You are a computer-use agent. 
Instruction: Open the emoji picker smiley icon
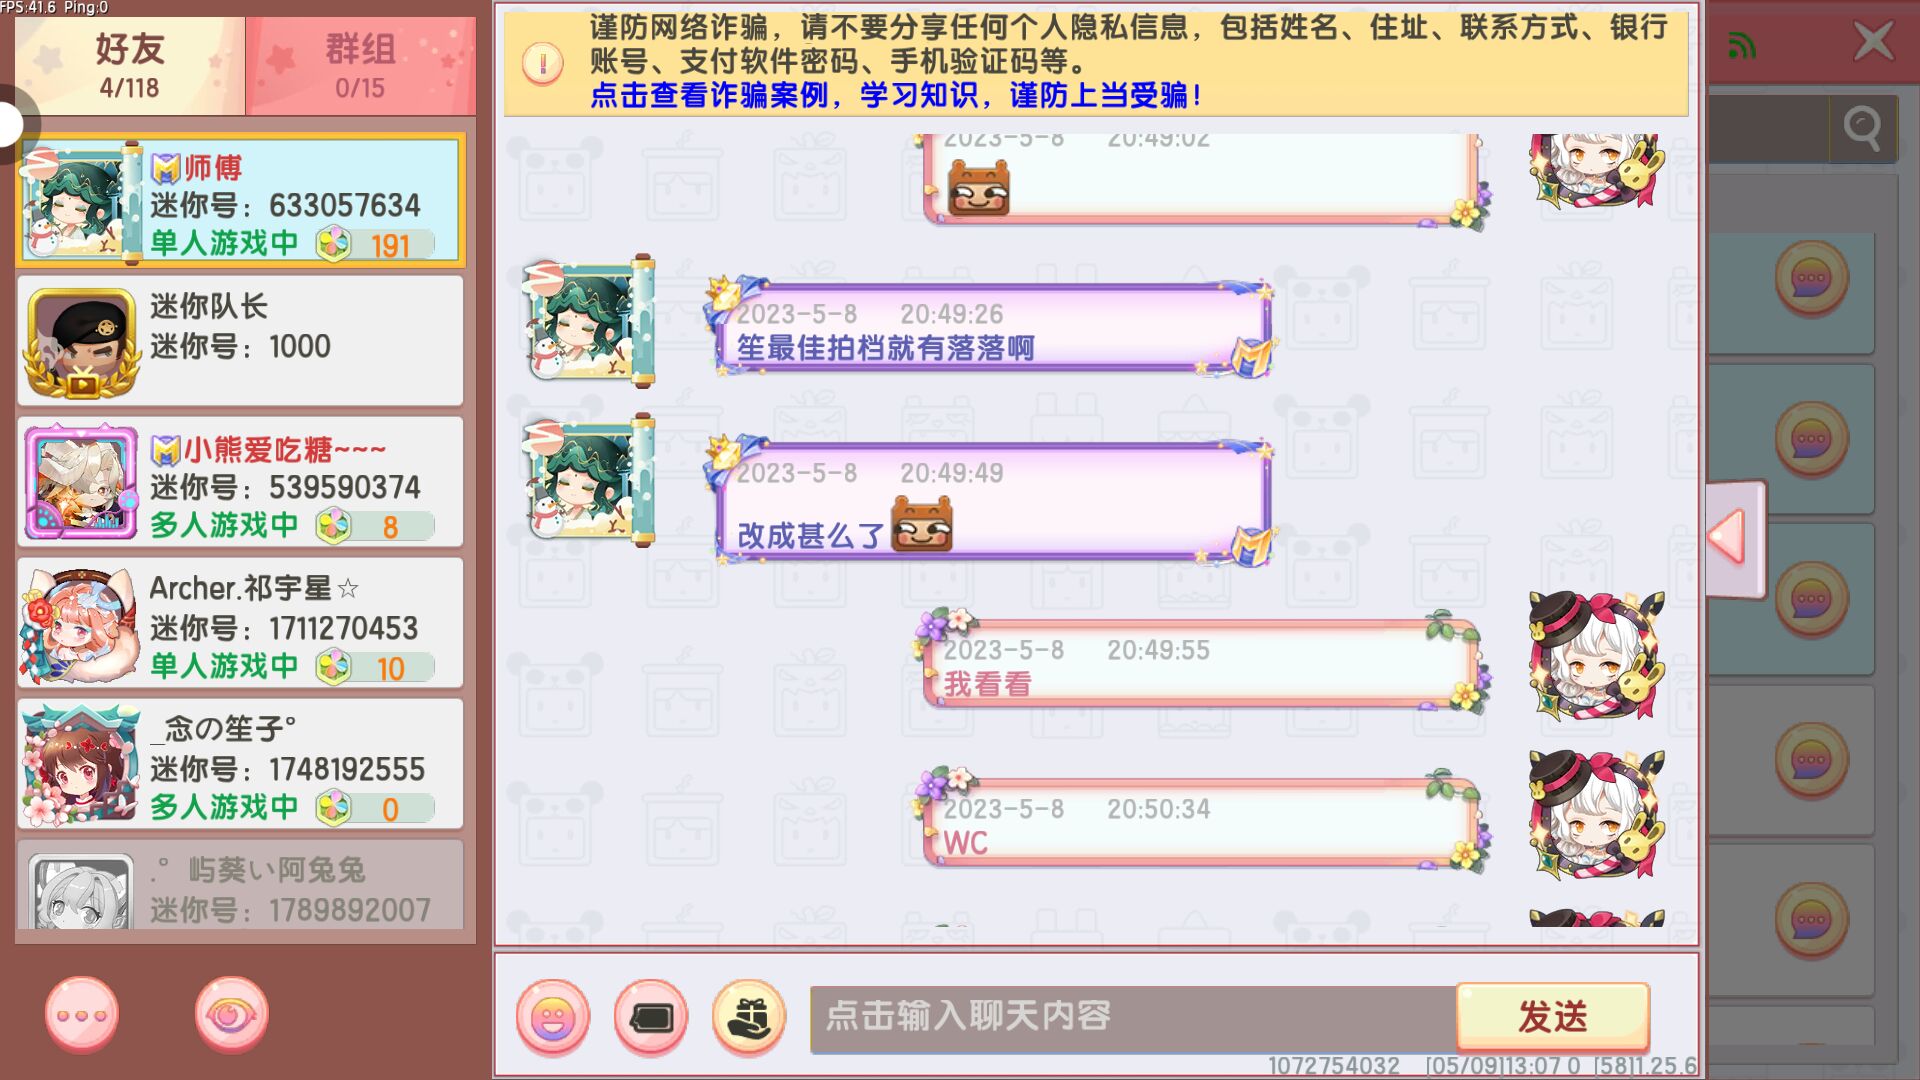click(x=552, y=1018)
